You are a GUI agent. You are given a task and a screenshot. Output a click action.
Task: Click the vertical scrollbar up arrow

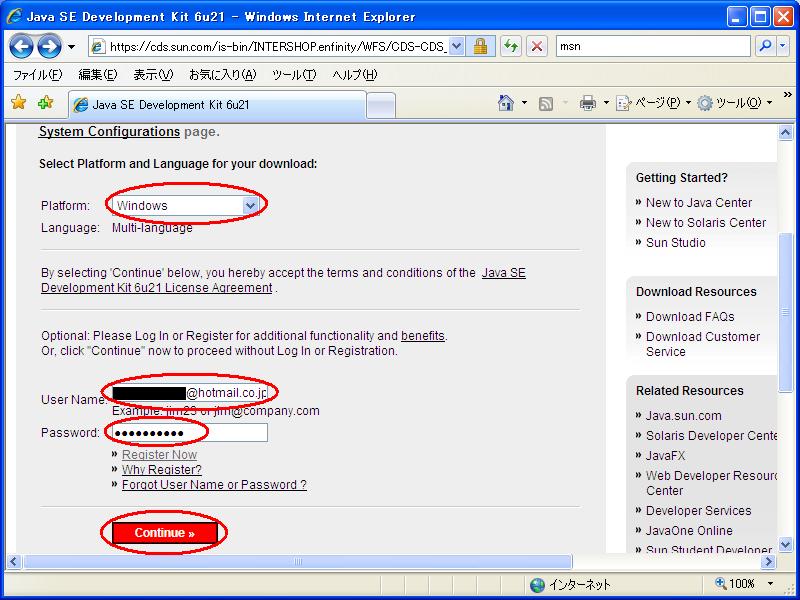tap(785, 133)
